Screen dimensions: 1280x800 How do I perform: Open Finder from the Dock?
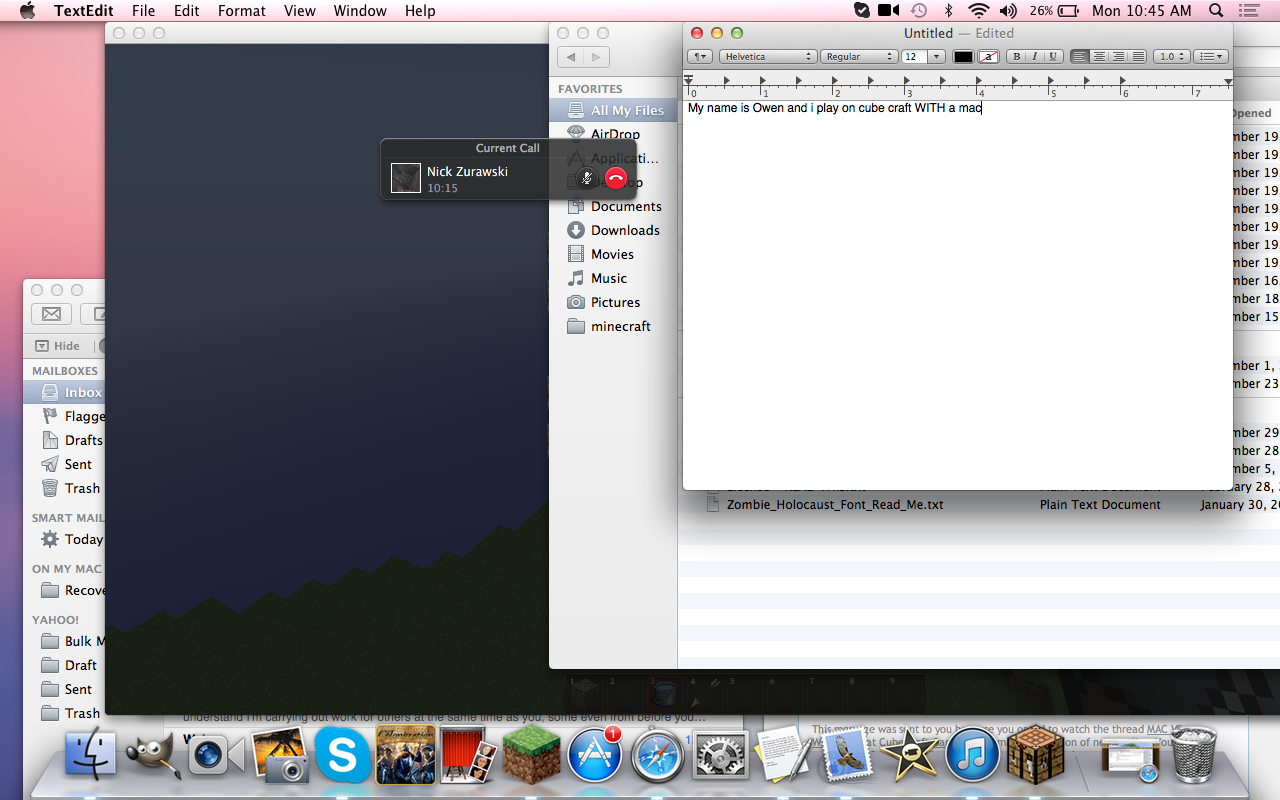[x=91, y=754]
